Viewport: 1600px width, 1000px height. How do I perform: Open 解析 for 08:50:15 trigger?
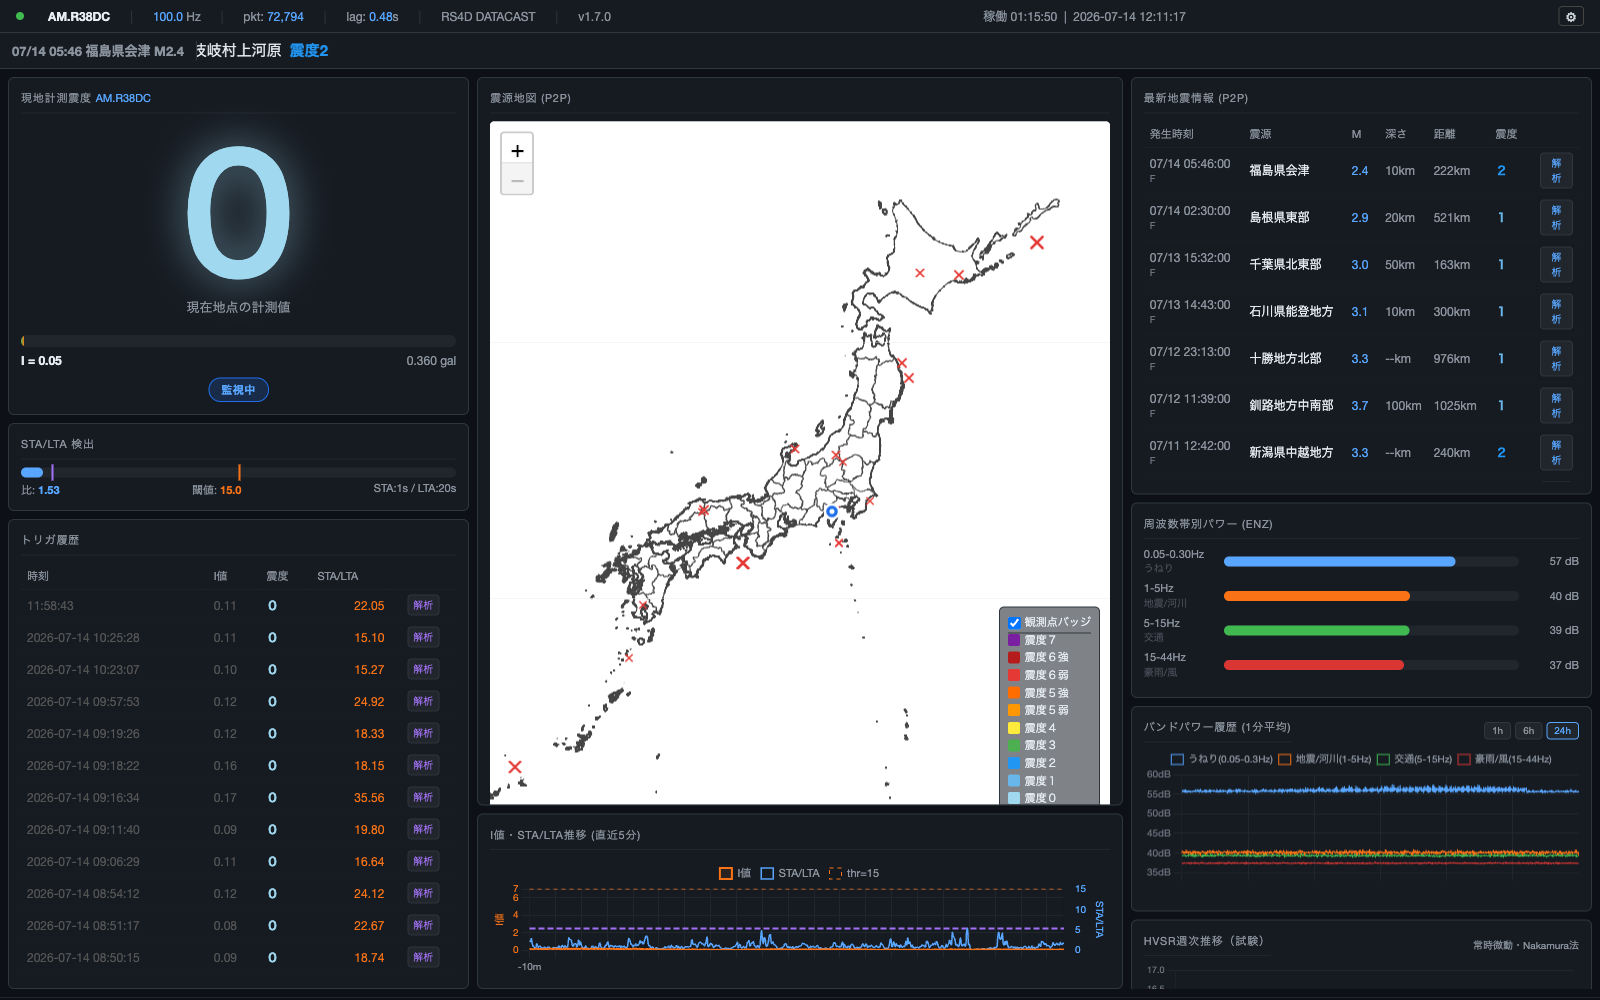pyautogui.click(x=423, y=958)
